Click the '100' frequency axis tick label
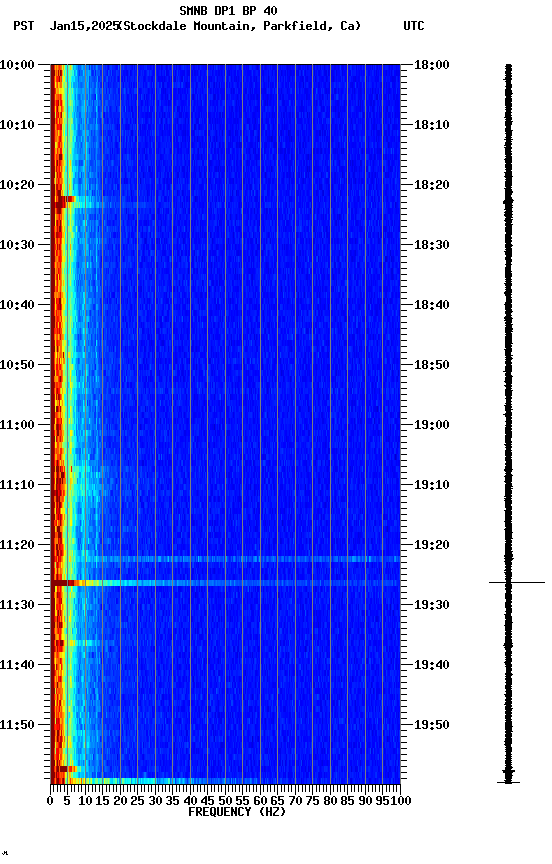 (x=401, y=802)
